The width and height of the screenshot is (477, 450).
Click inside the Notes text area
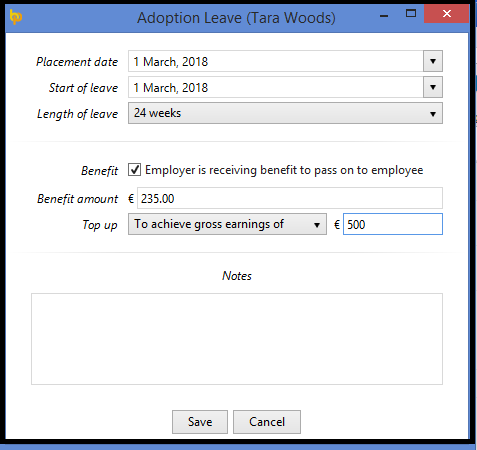237,339
